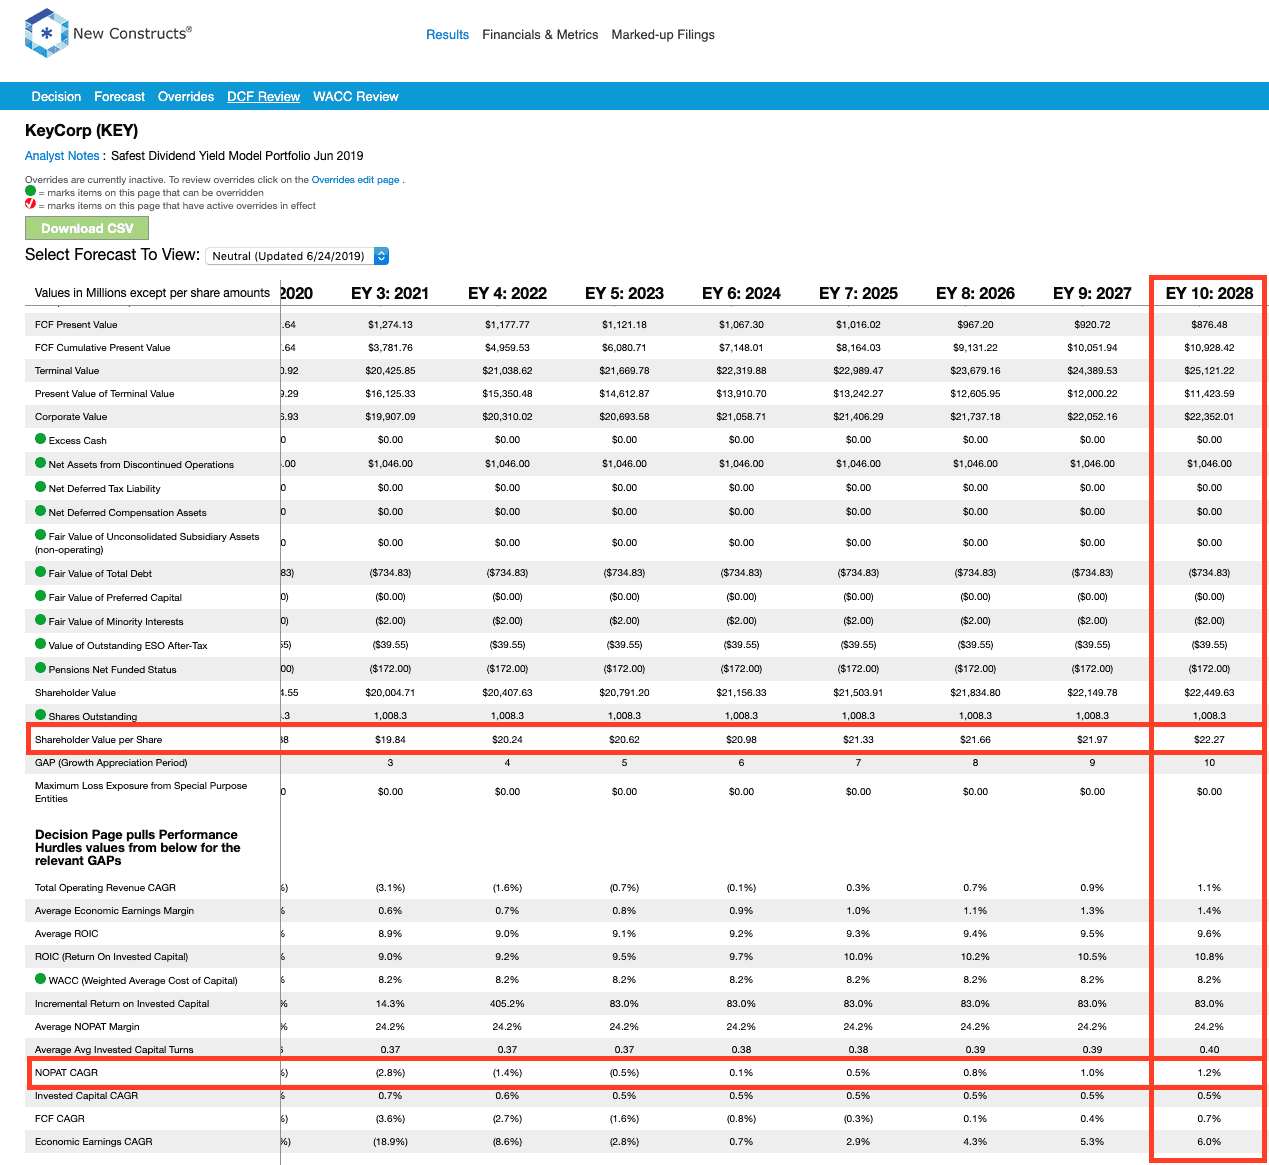Click green dot beside Fair Value of Total Debt
Image resolution: width=1269 pixels, height=1165 pixels.
click(x=41, y=572)
